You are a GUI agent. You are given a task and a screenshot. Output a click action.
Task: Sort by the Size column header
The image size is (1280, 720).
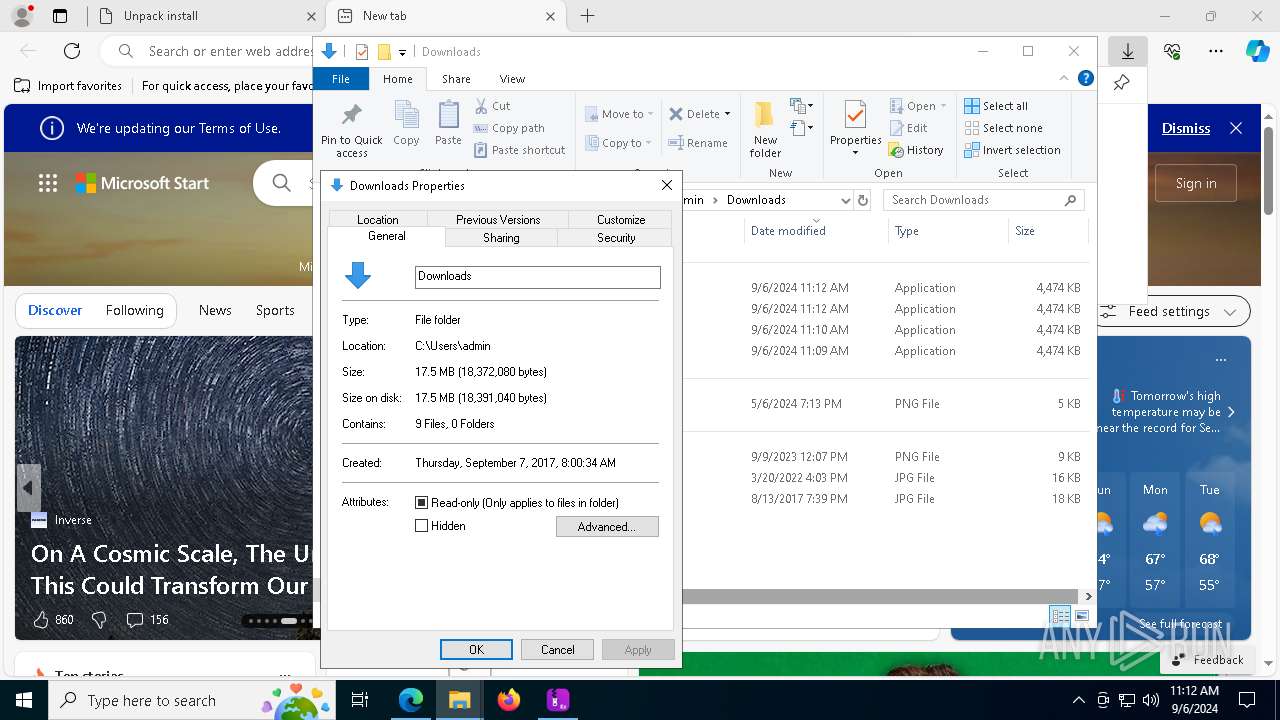click(x=1047, y=231)
